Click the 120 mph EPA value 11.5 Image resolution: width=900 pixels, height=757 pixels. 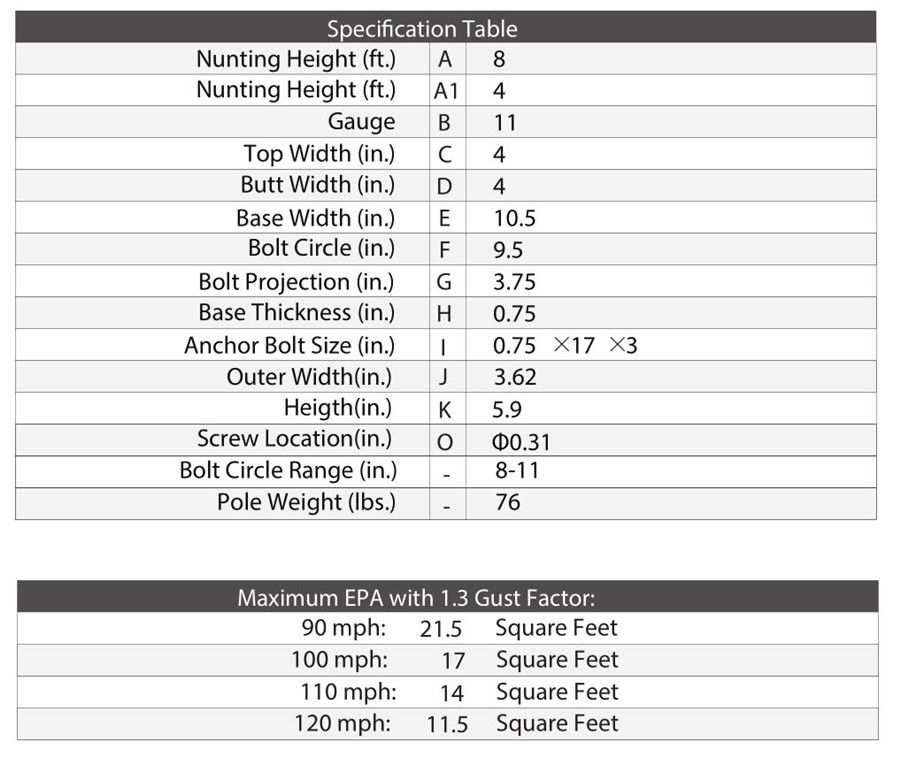tap(447, 724)
